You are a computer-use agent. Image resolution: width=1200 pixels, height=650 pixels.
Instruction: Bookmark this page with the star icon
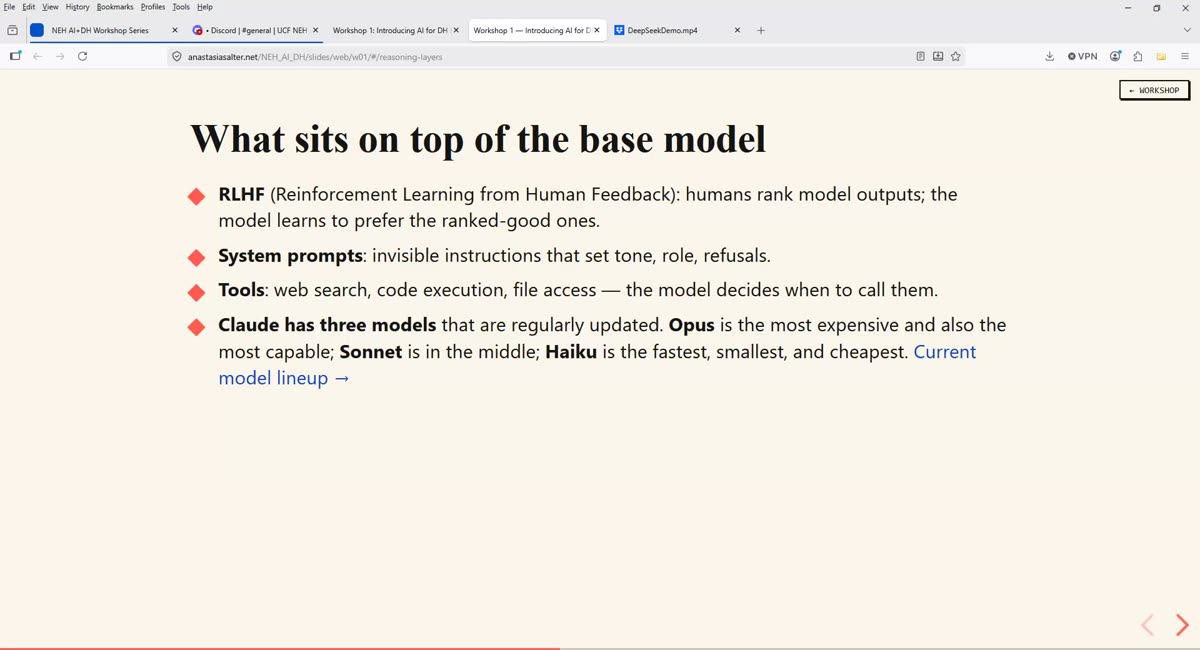tap(956, 57)
